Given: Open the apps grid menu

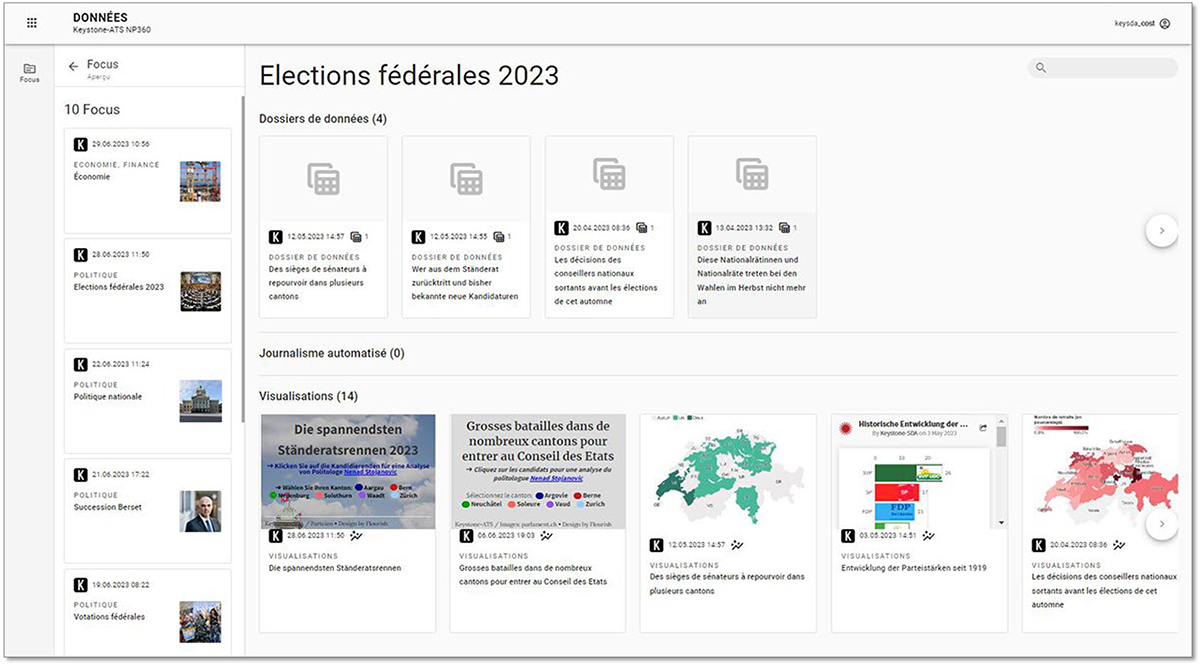Looking at the screenshot, I should point(32,22).
